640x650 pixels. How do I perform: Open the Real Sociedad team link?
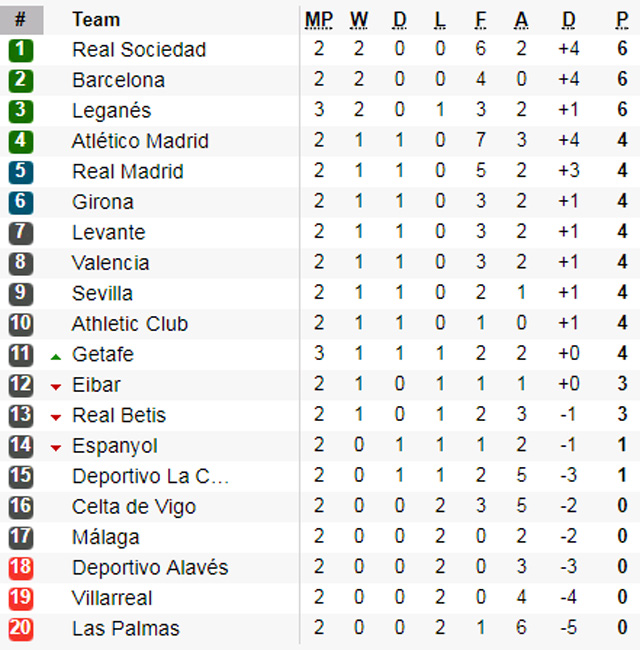139,50
